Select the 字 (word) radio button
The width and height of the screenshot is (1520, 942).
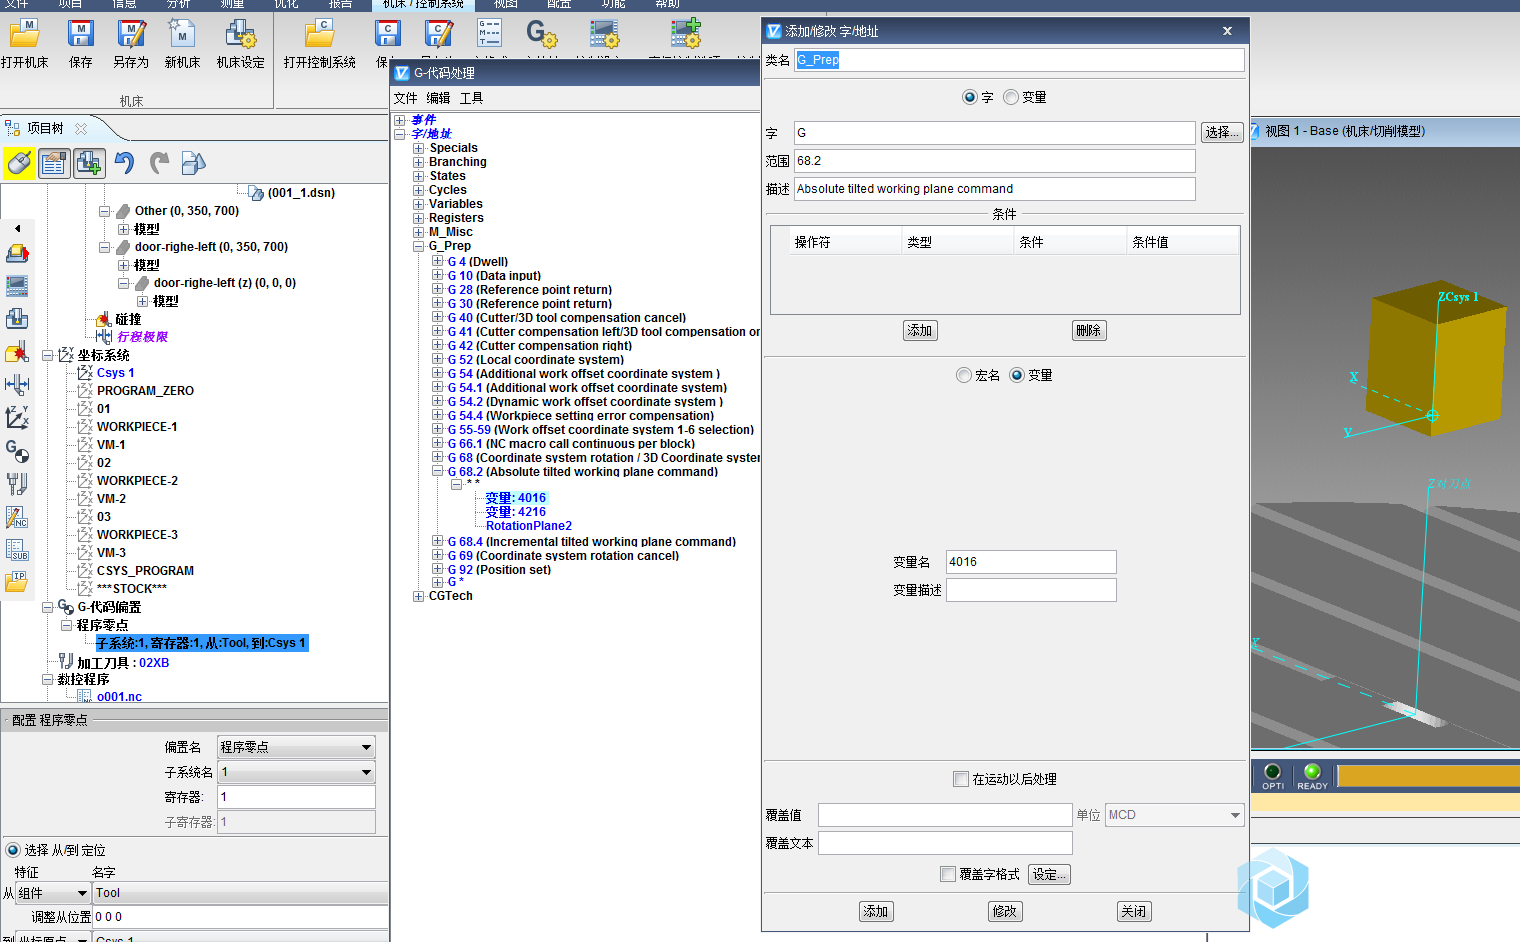click(969, 97)
